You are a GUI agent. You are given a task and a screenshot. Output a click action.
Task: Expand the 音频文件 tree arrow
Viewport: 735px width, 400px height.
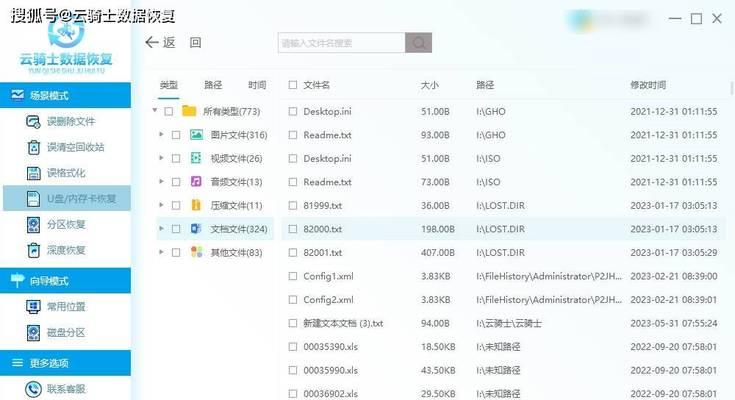click(161, 181)
